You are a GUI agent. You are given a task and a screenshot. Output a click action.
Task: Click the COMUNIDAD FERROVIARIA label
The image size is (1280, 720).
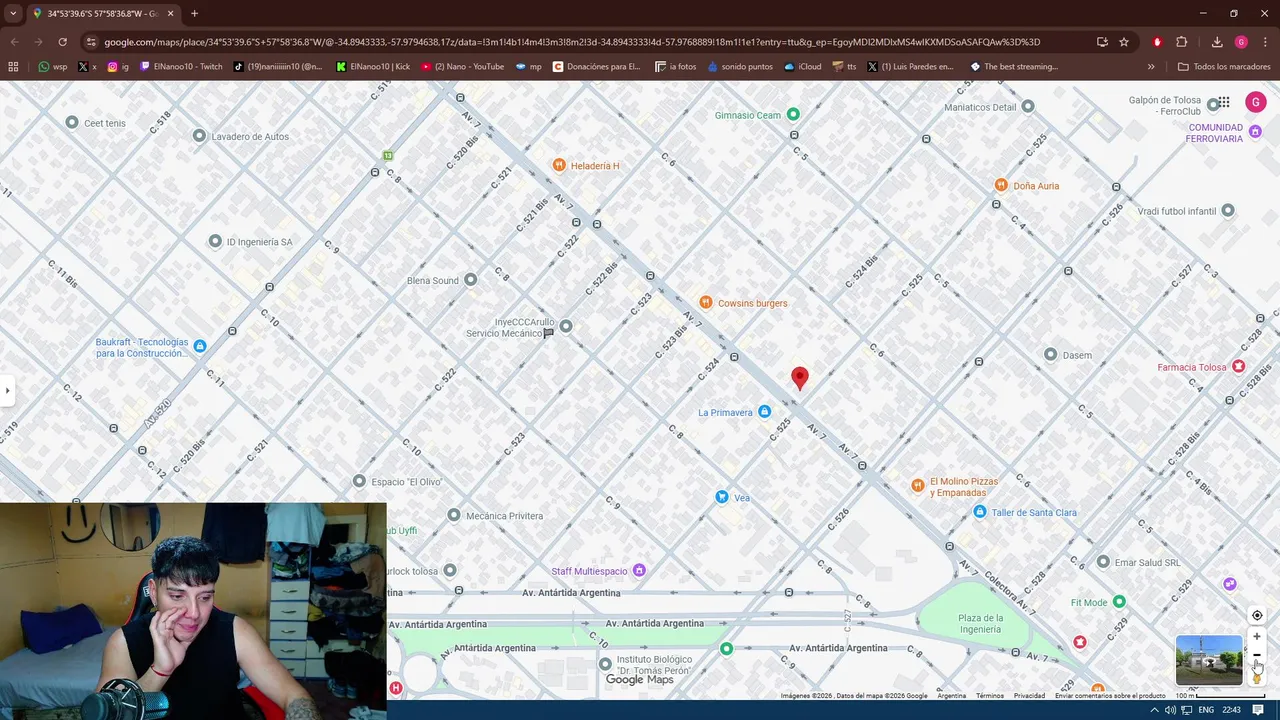tap(1215, 133)
